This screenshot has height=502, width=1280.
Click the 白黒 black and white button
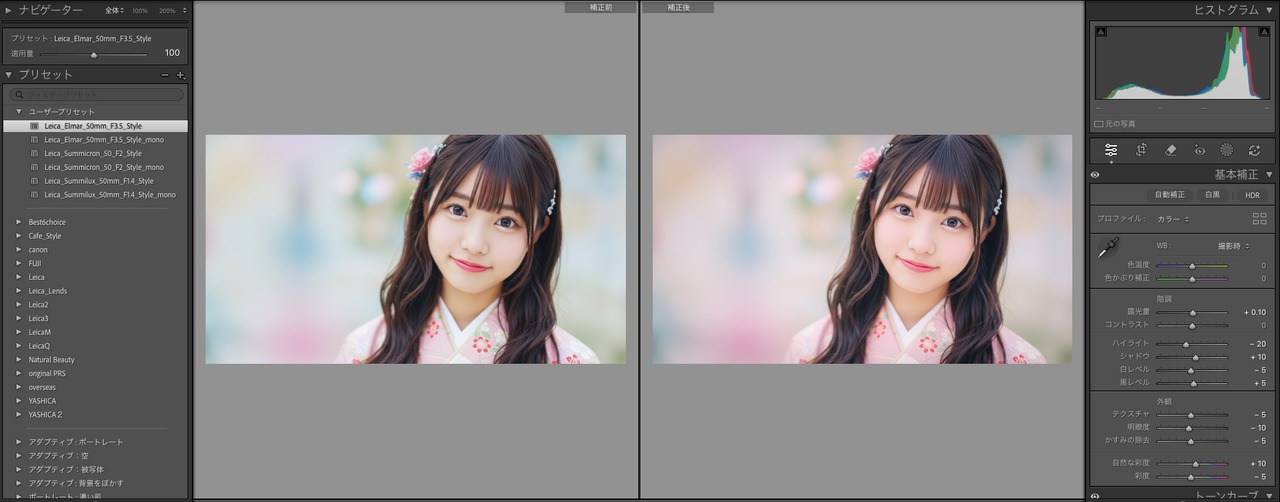coord(1212,194)
